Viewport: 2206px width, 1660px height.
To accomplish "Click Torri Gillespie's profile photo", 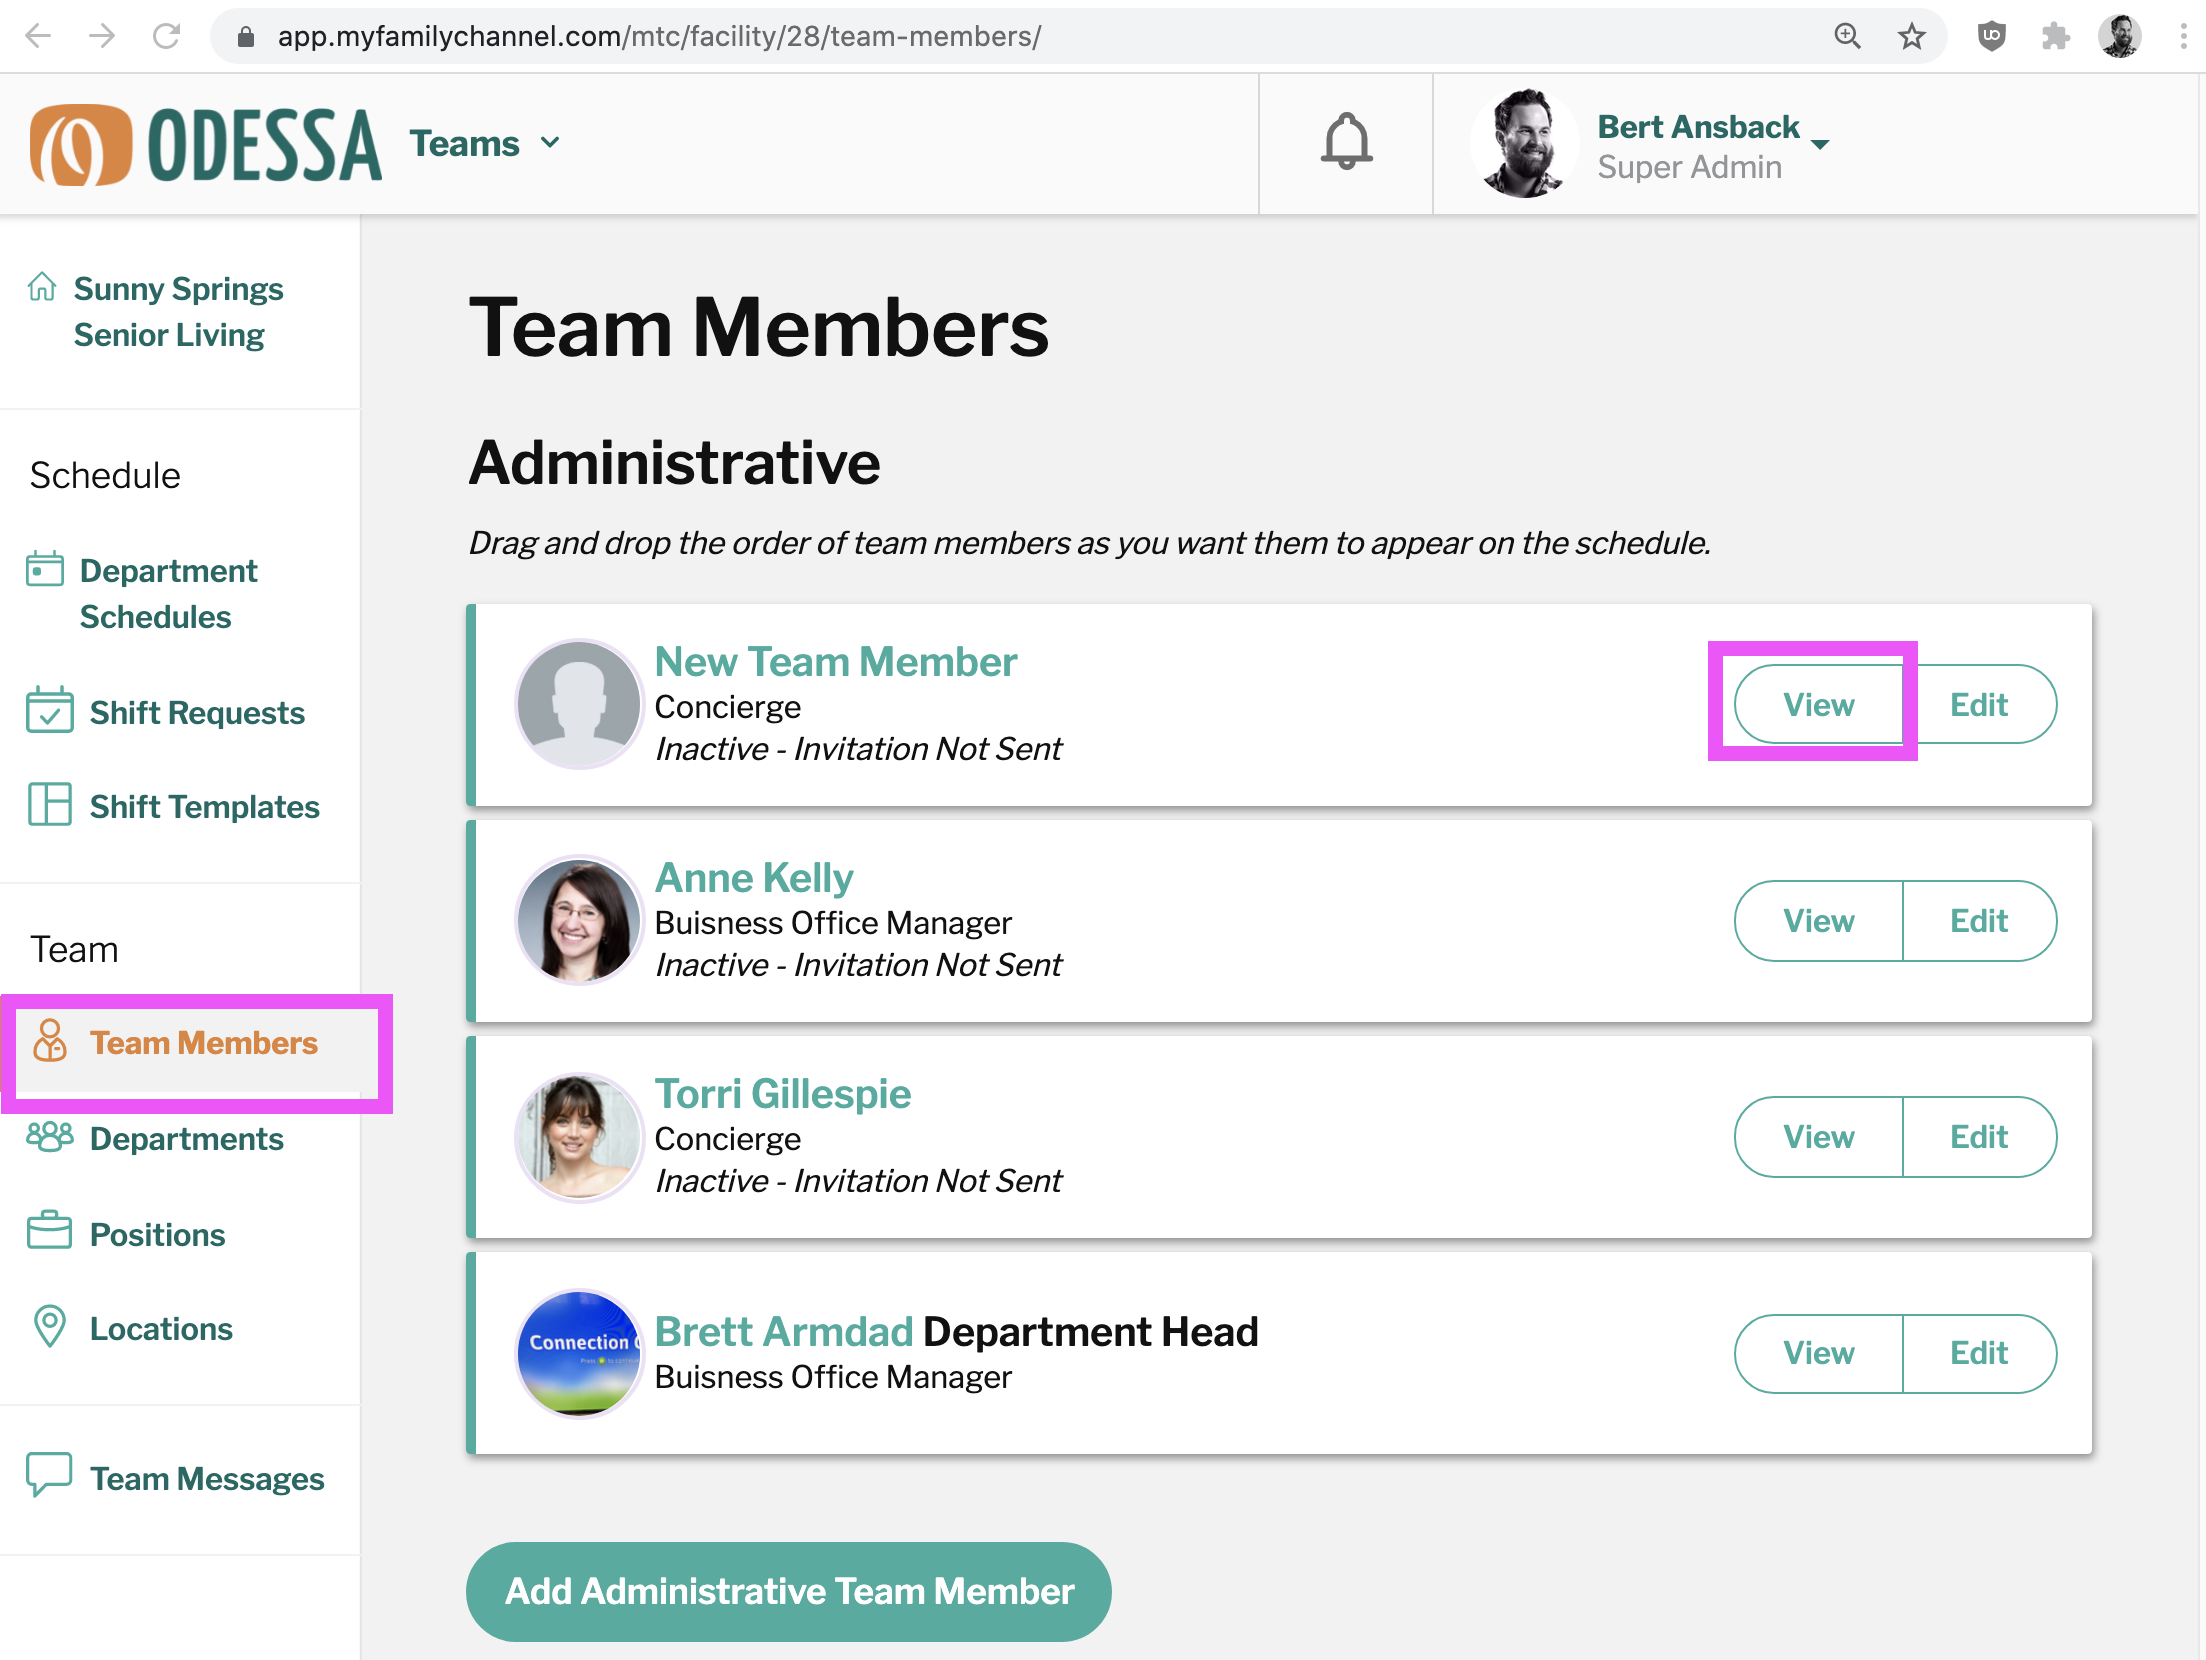I will pyautogui.click(x=578, y=1136).
